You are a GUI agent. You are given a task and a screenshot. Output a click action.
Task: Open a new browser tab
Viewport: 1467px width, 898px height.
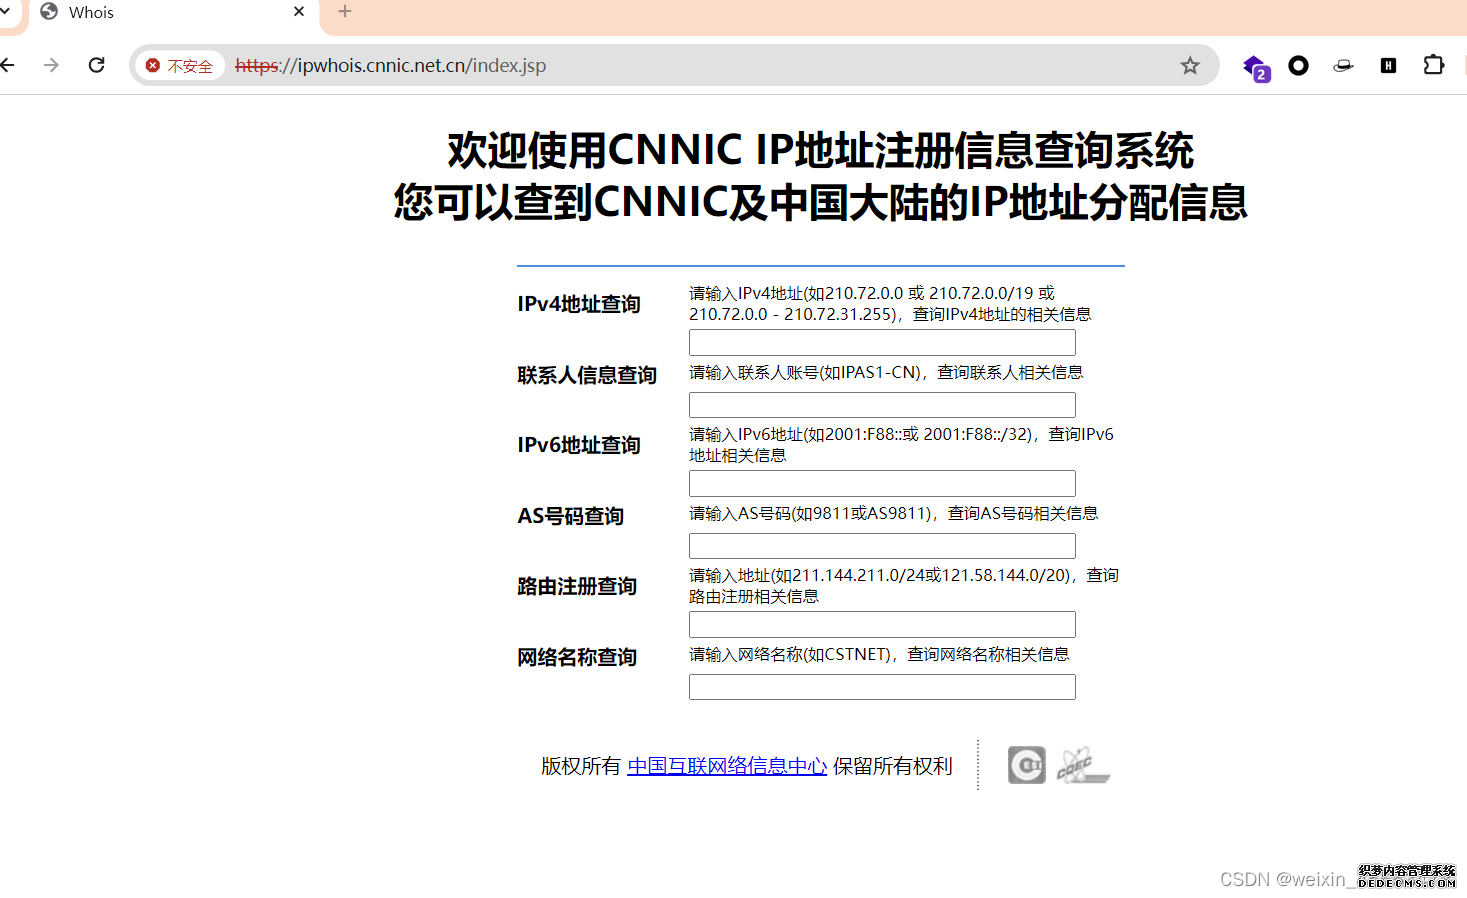click(345, 12)
